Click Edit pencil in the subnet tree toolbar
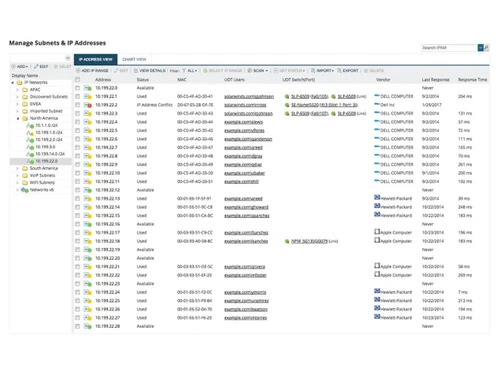This screenshot has width=500, height=375. 41,67
